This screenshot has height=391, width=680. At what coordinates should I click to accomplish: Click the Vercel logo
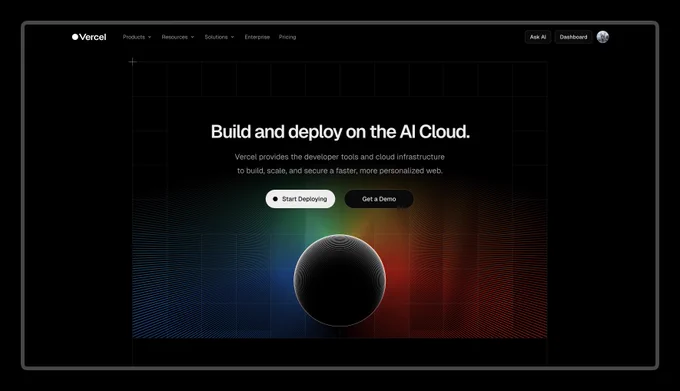89,37
